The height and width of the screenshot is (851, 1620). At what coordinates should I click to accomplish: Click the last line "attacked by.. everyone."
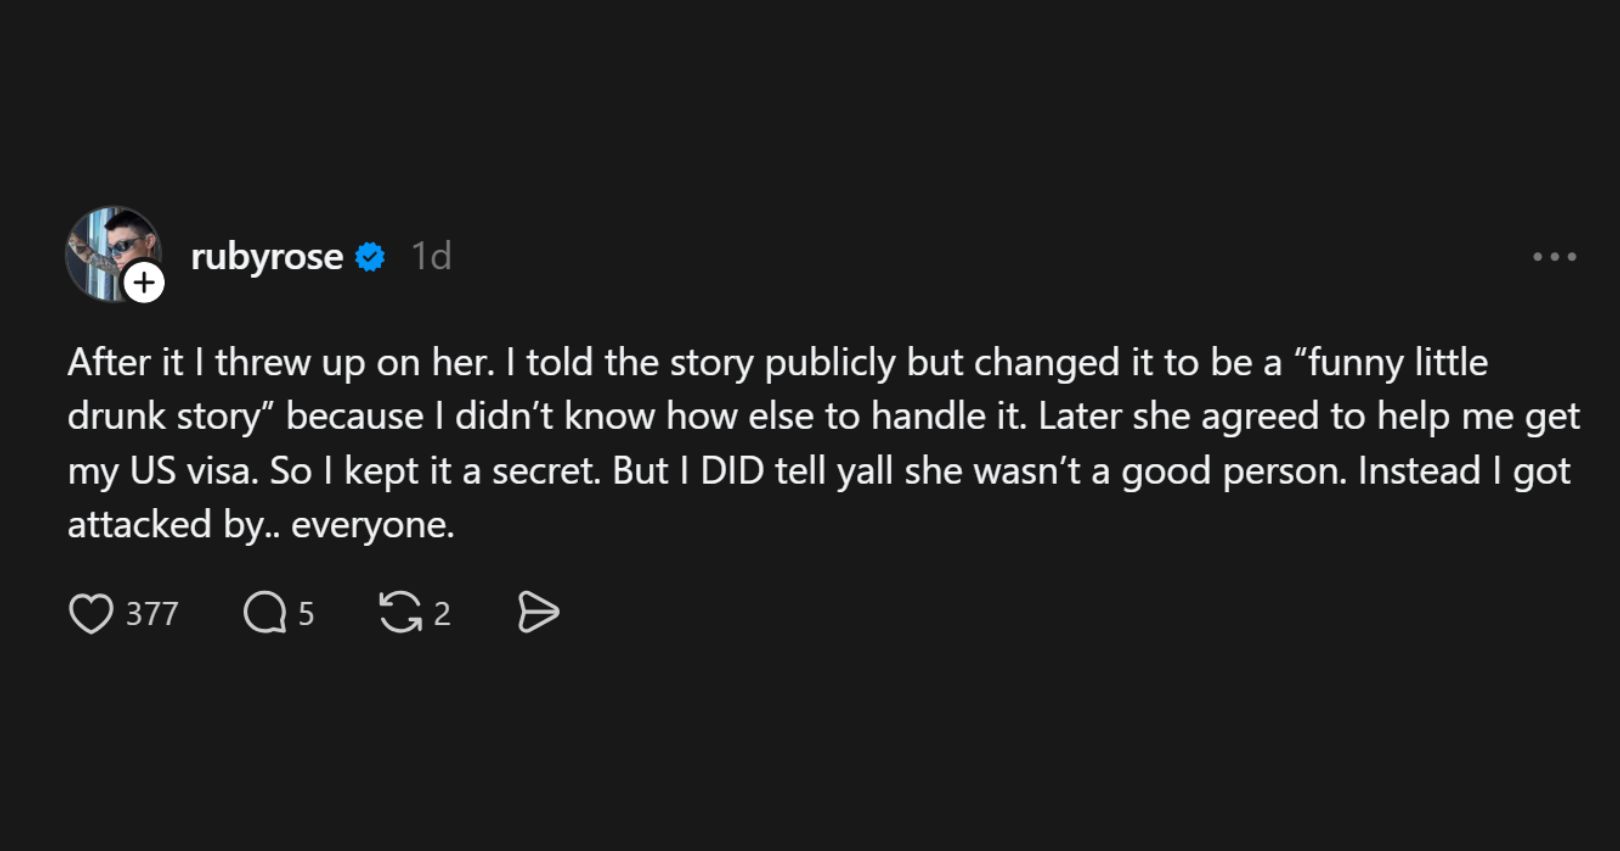261,525
